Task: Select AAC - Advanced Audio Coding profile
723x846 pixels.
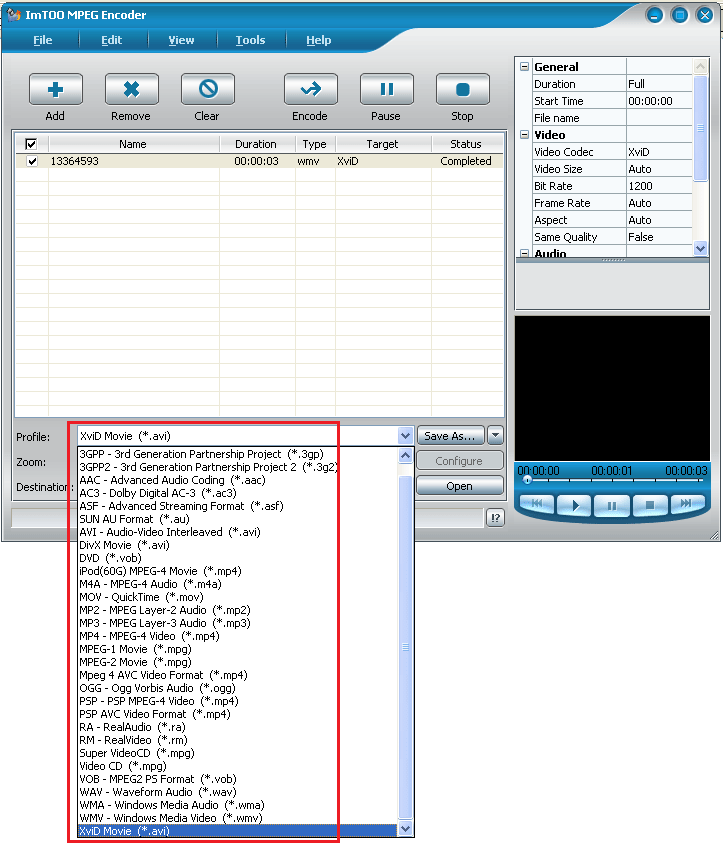Action: click(x=237, y=480)
